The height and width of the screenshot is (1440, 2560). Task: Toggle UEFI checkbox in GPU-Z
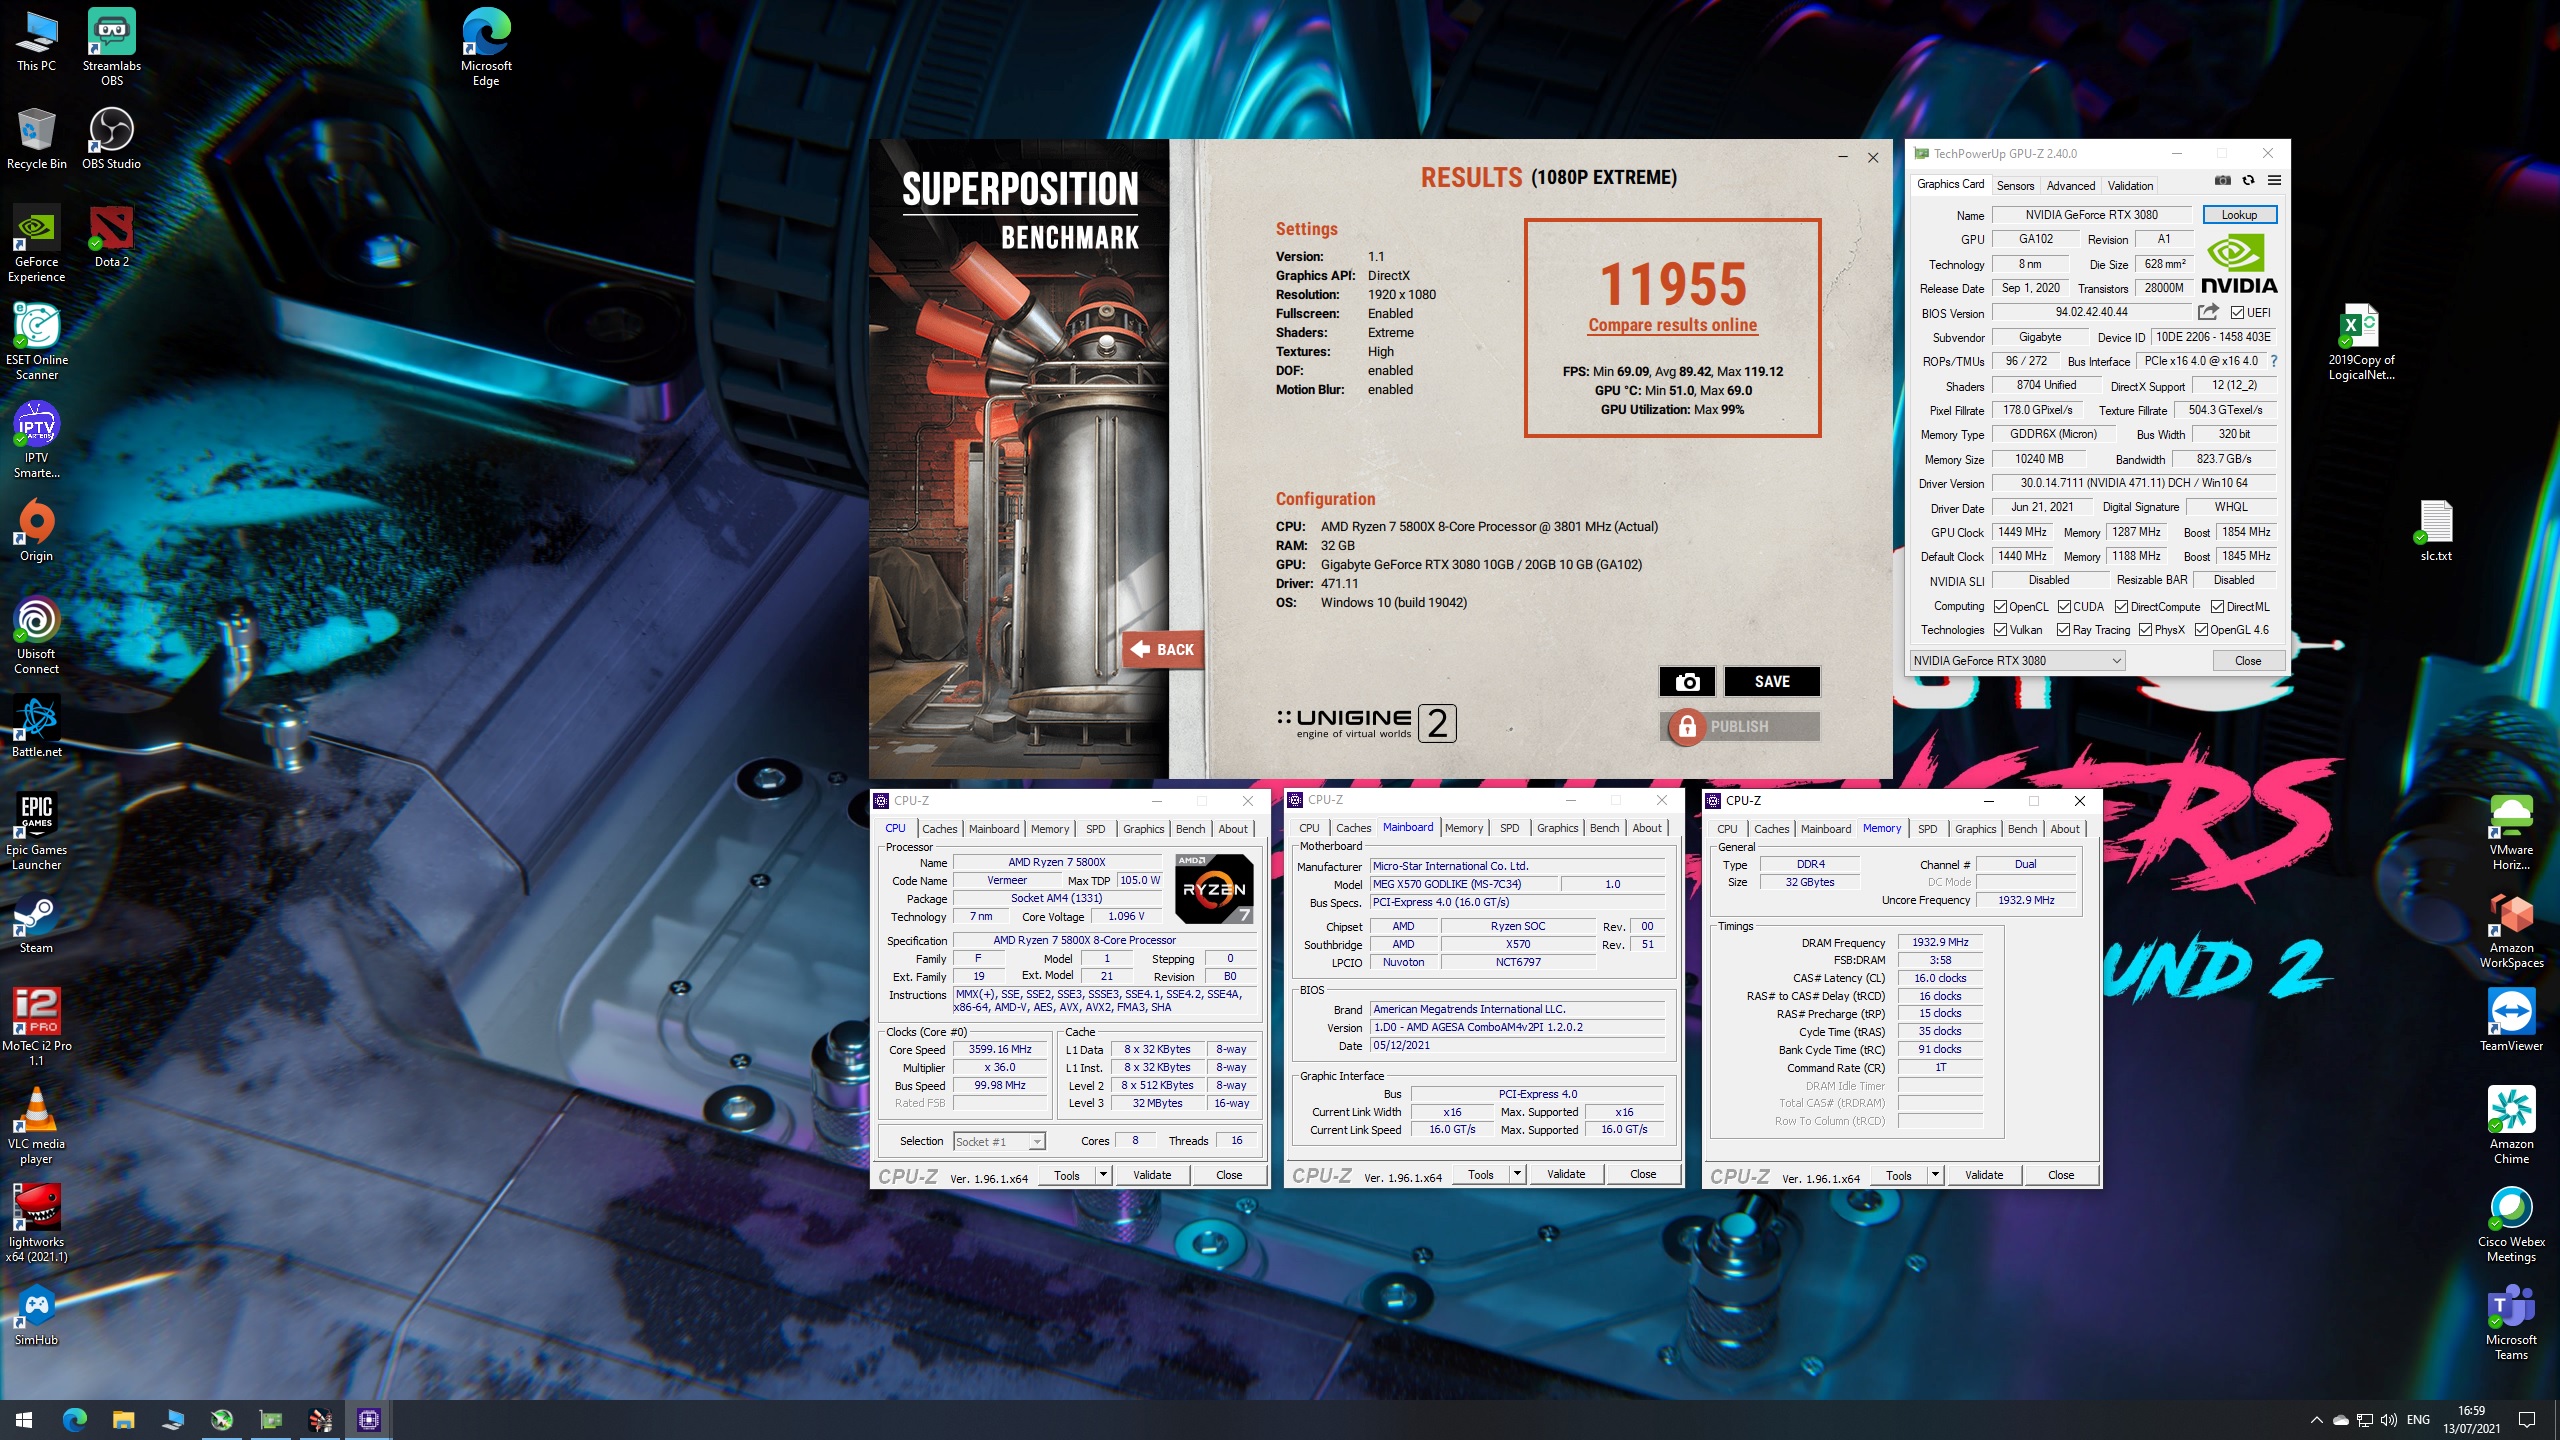[x=2237, y=313]
